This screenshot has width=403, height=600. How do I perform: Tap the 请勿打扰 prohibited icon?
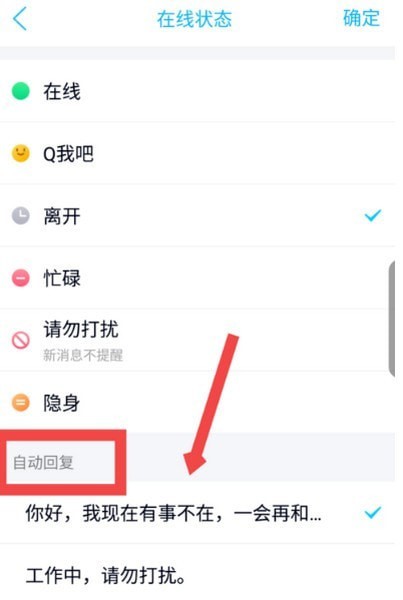tap(21, 340)
